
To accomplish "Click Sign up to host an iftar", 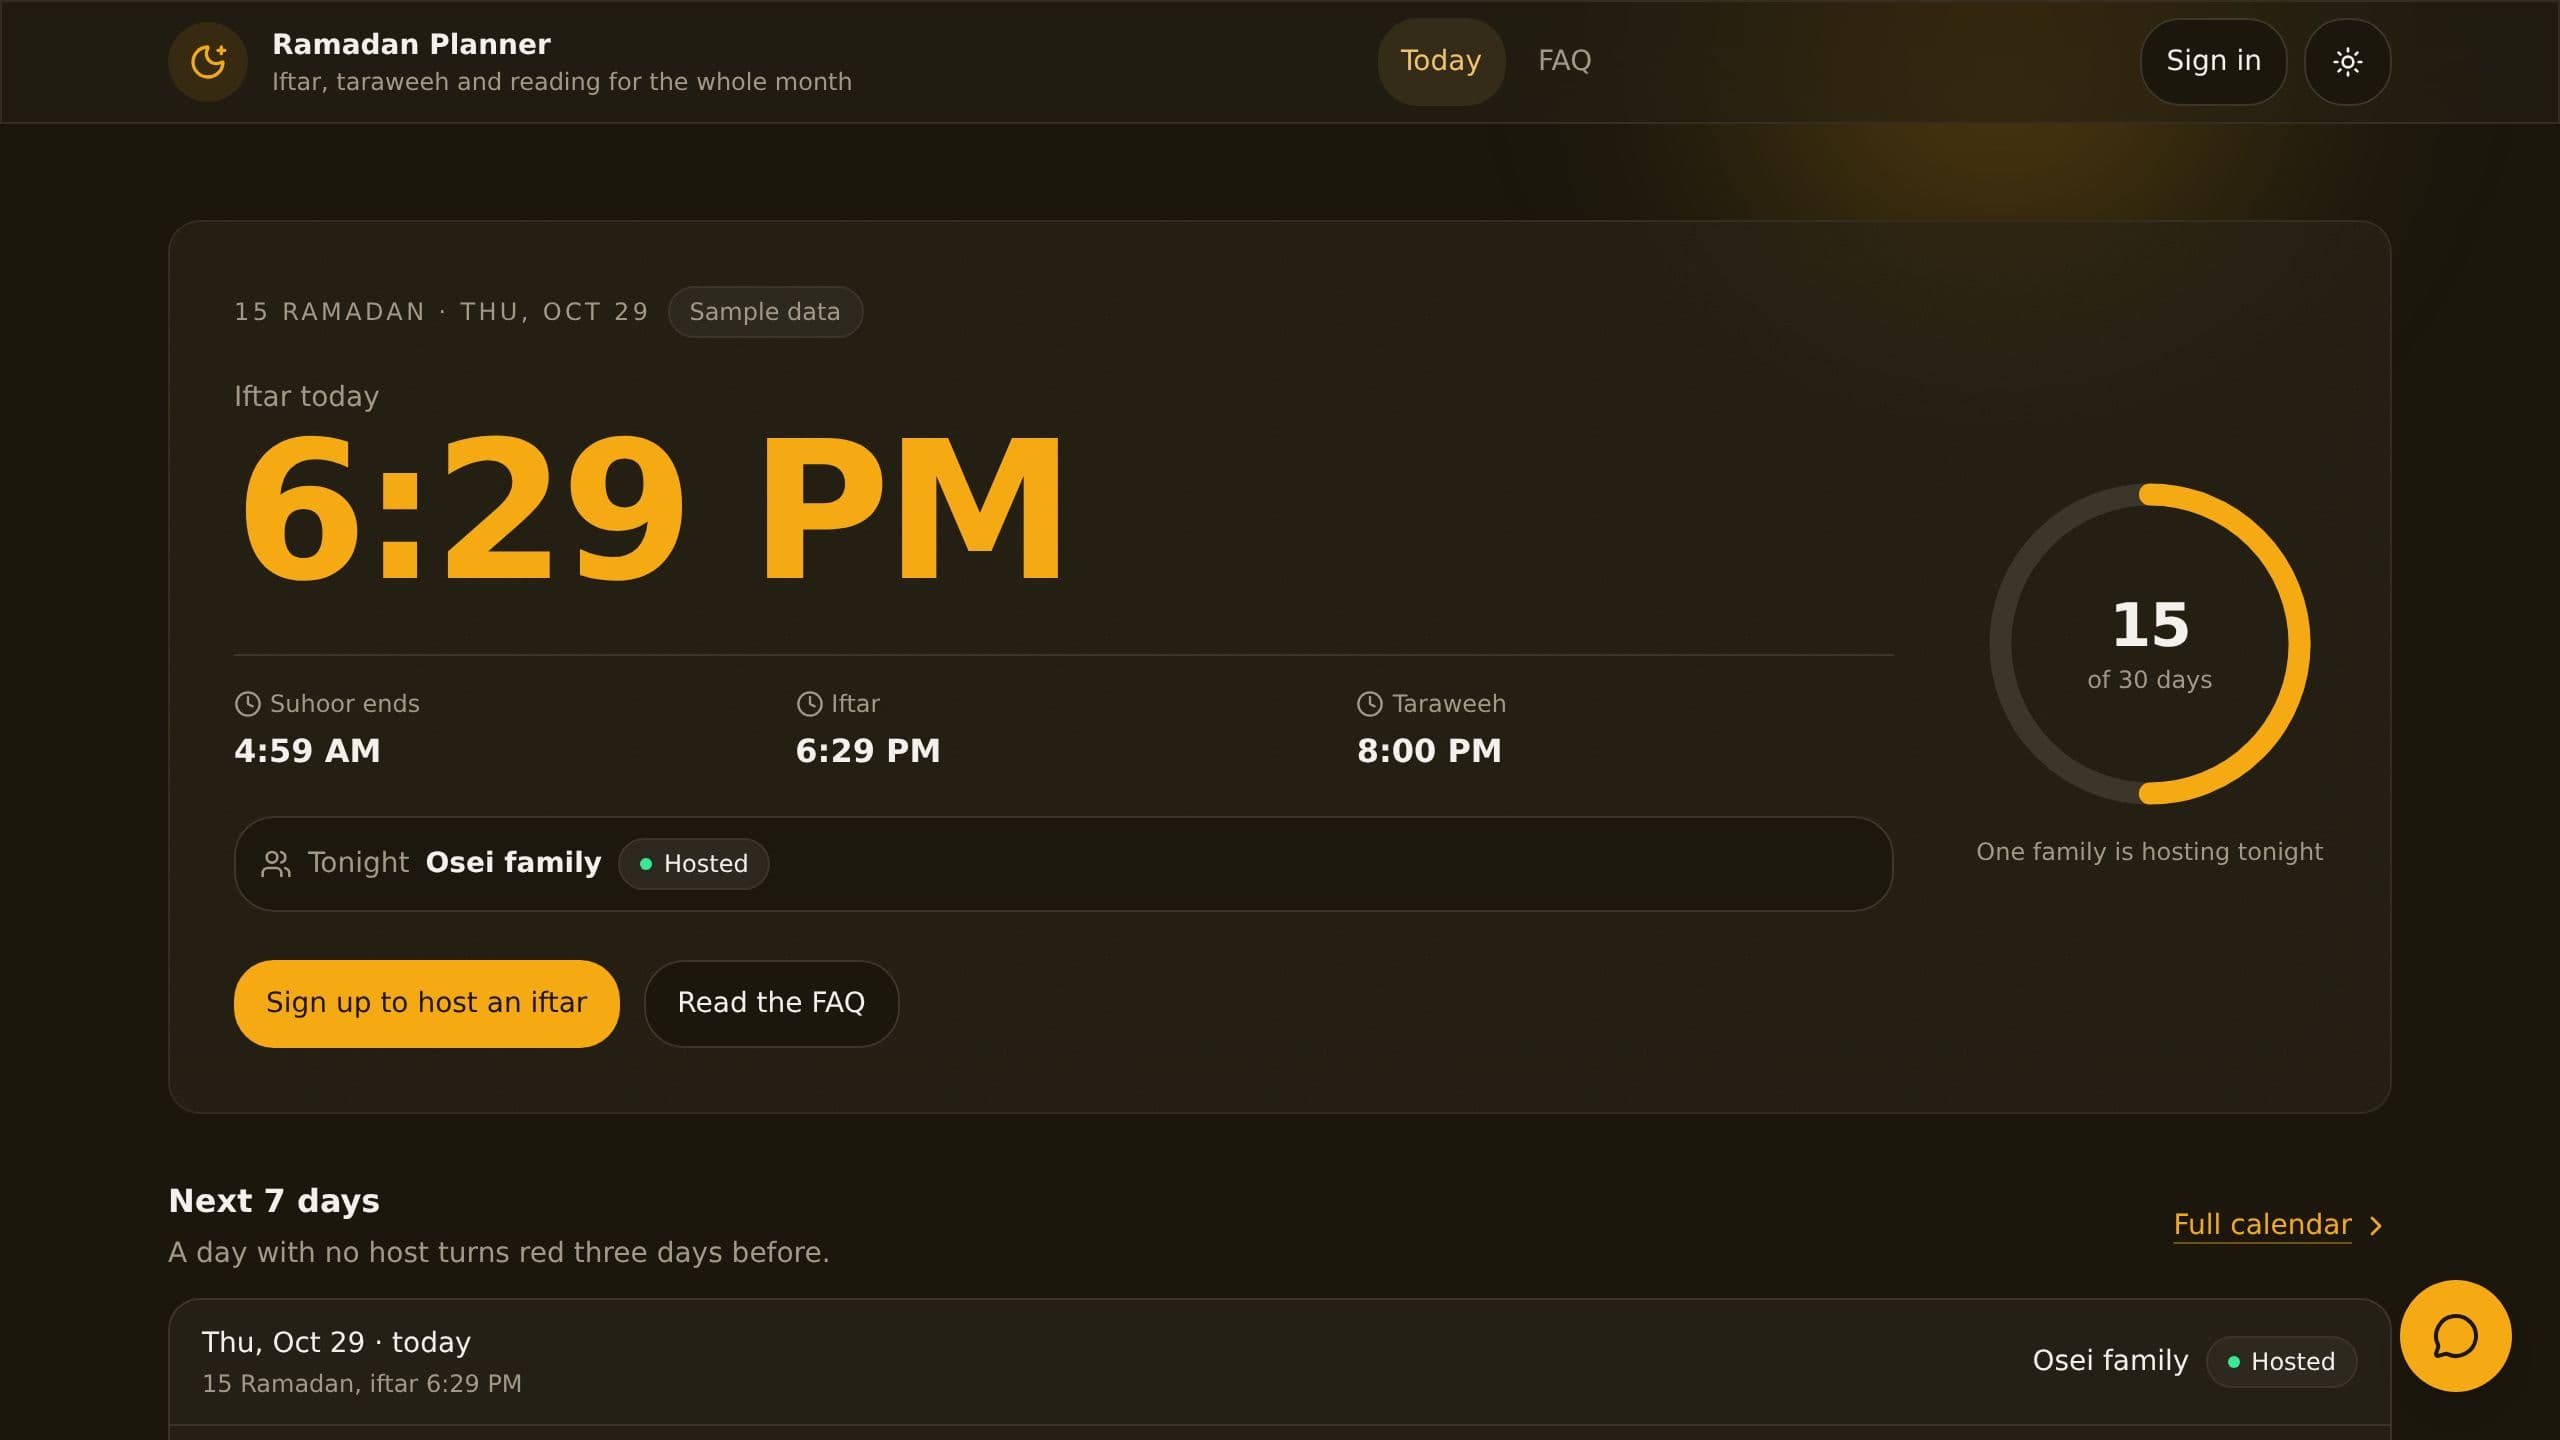I will coord(426,1003).
